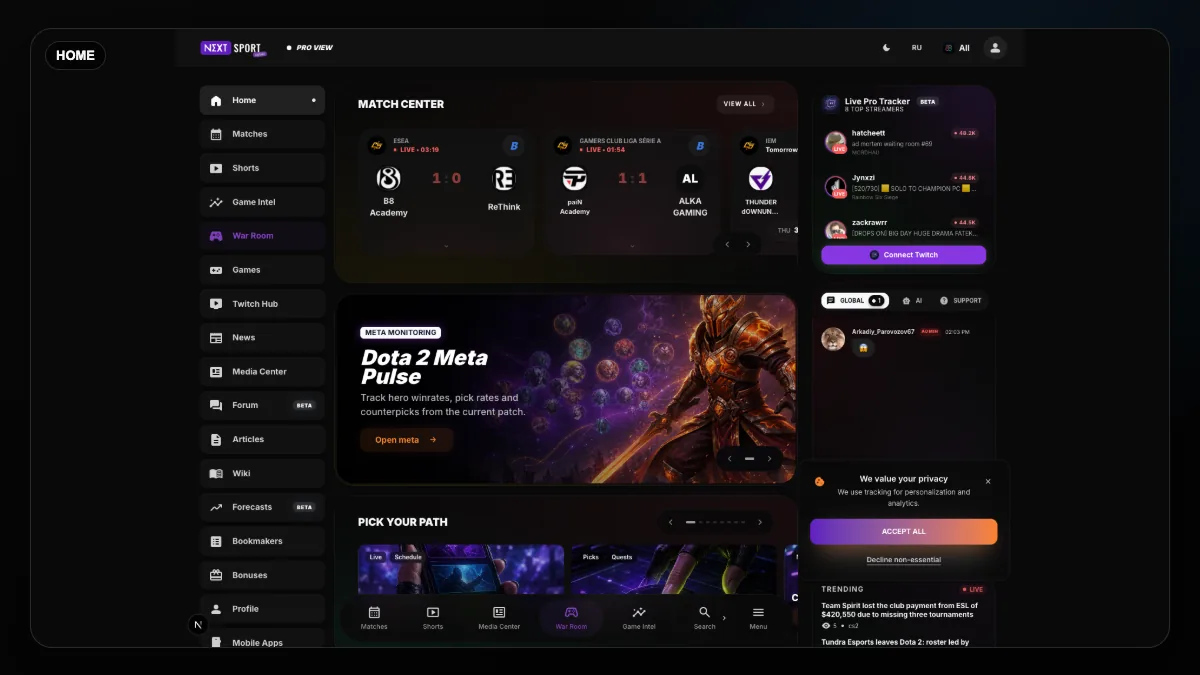Open hatcheett's live stream entry

tap(904, 141)
